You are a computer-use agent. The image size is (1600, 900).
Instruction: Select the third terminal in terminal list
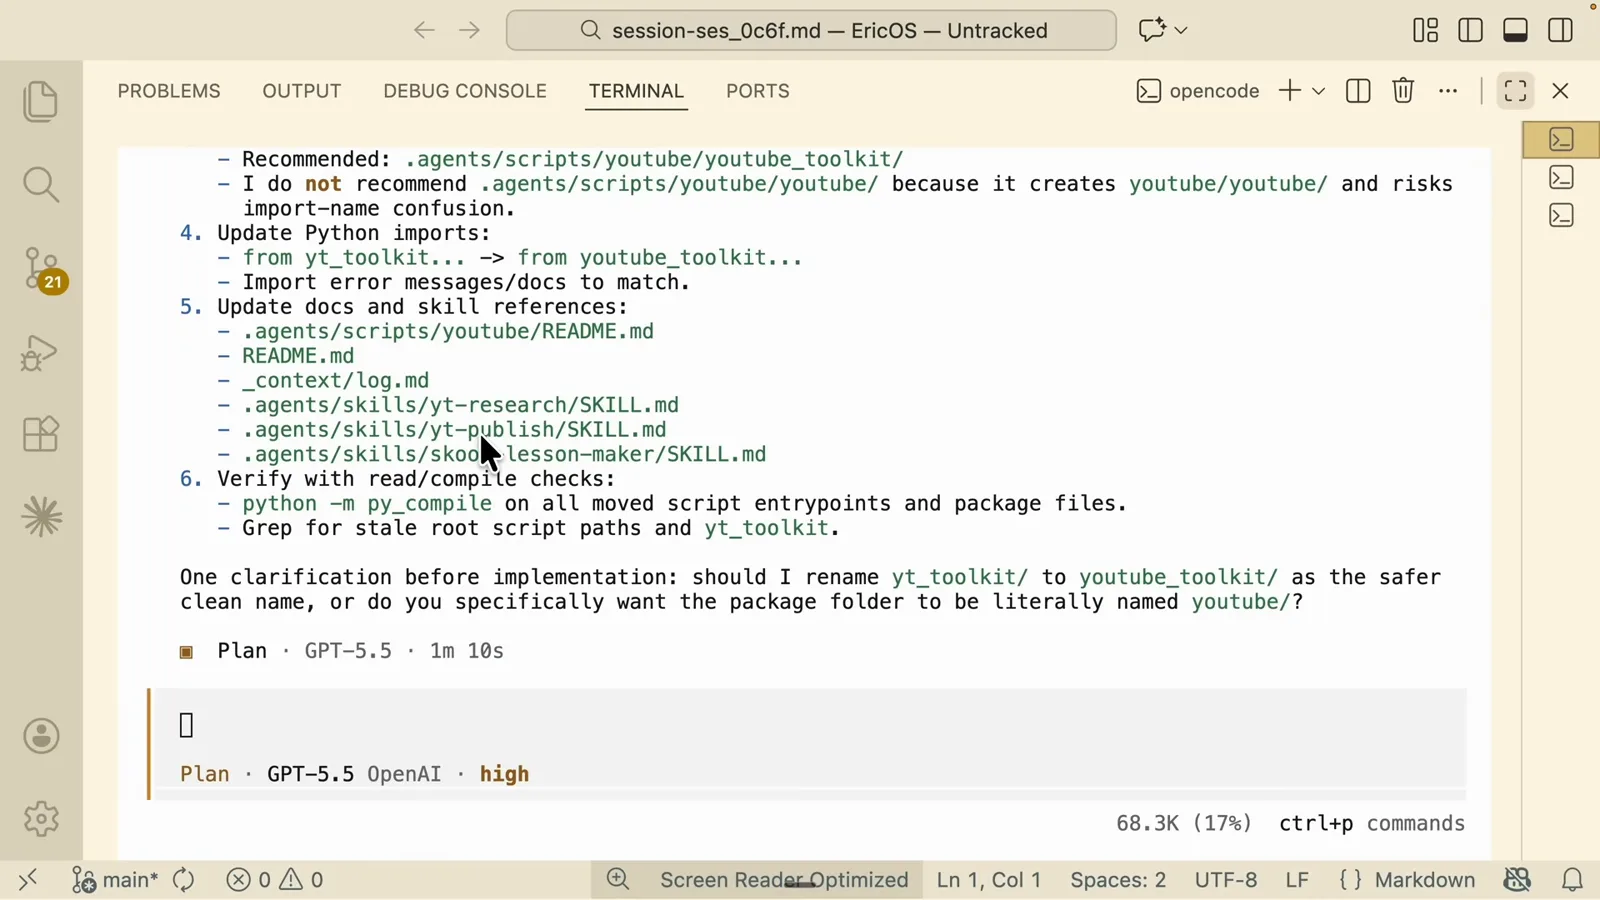click(x=1561, y=215)
